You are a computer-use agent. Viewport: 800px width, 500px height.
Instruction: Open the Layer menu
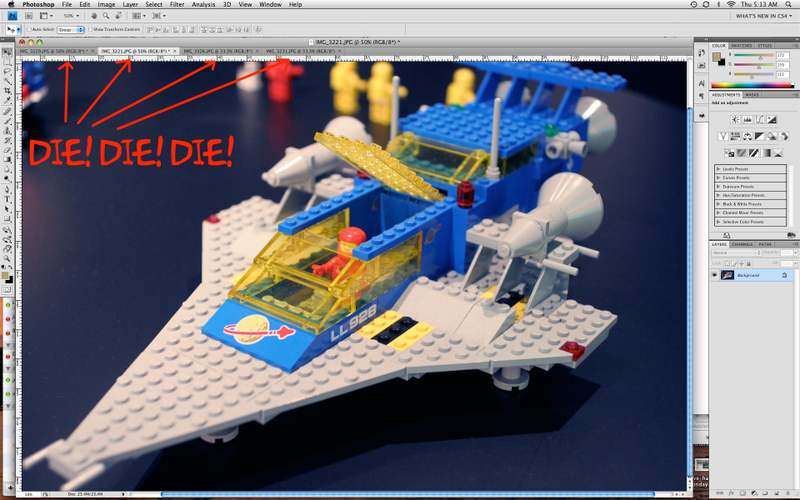pyautogui.click(x=130, y=4)
